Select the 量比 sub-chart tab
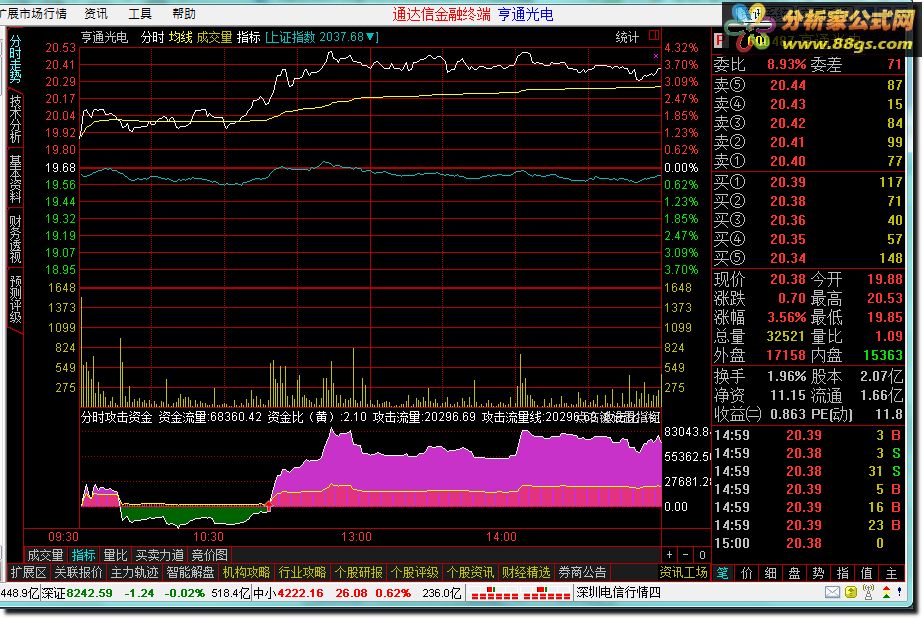This screenshot has width=924, height=619. [115, 555]
